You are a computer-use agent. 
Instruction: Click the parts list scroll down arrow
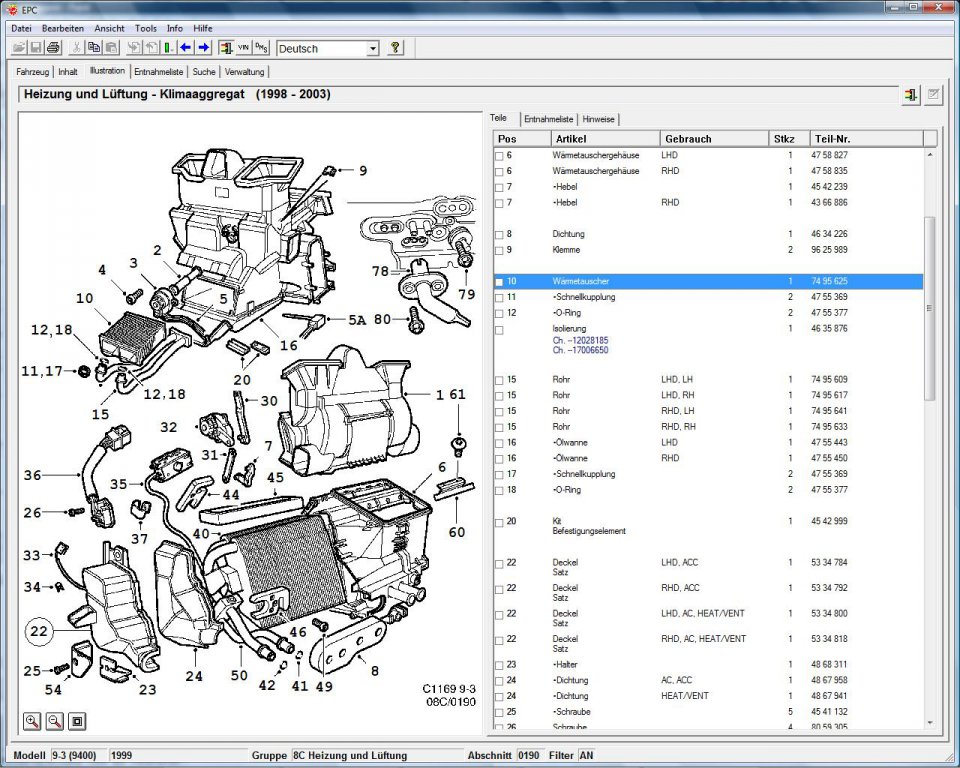point(930,723)
